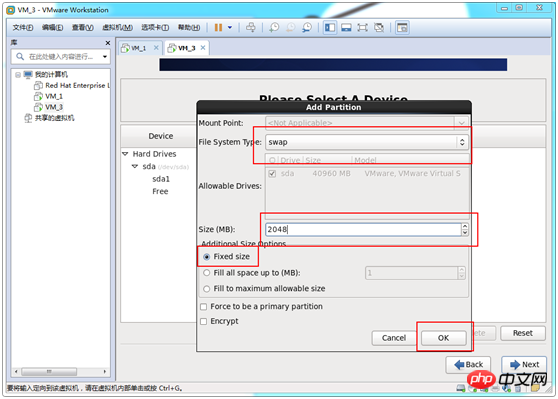Confirm the partition with OK

click(443, 338)
